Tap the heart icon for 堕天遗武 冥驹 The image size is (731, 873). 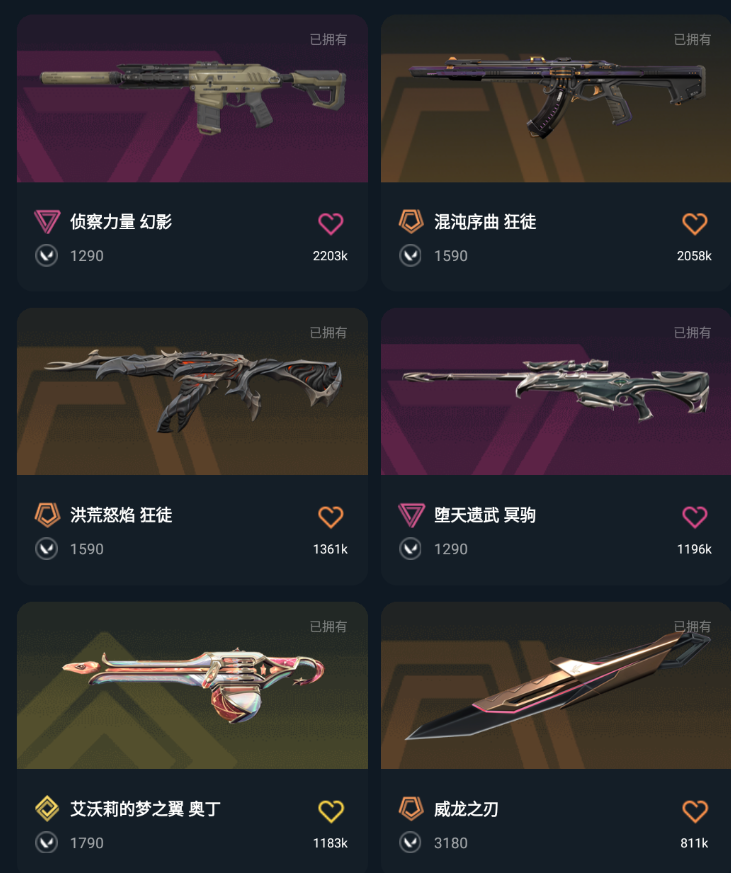694,517
